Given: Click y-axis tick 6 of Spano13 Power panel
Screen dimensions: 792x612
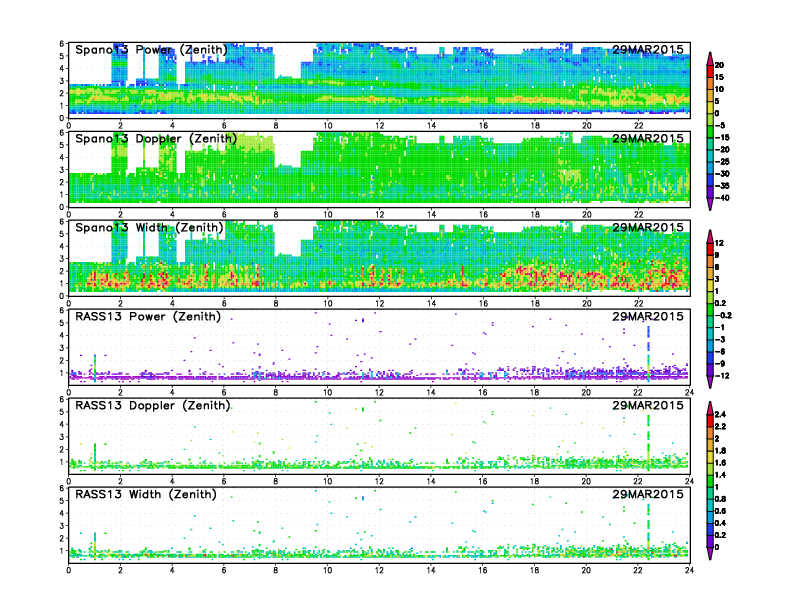Looking at the screenshot, I should point(62,44).
